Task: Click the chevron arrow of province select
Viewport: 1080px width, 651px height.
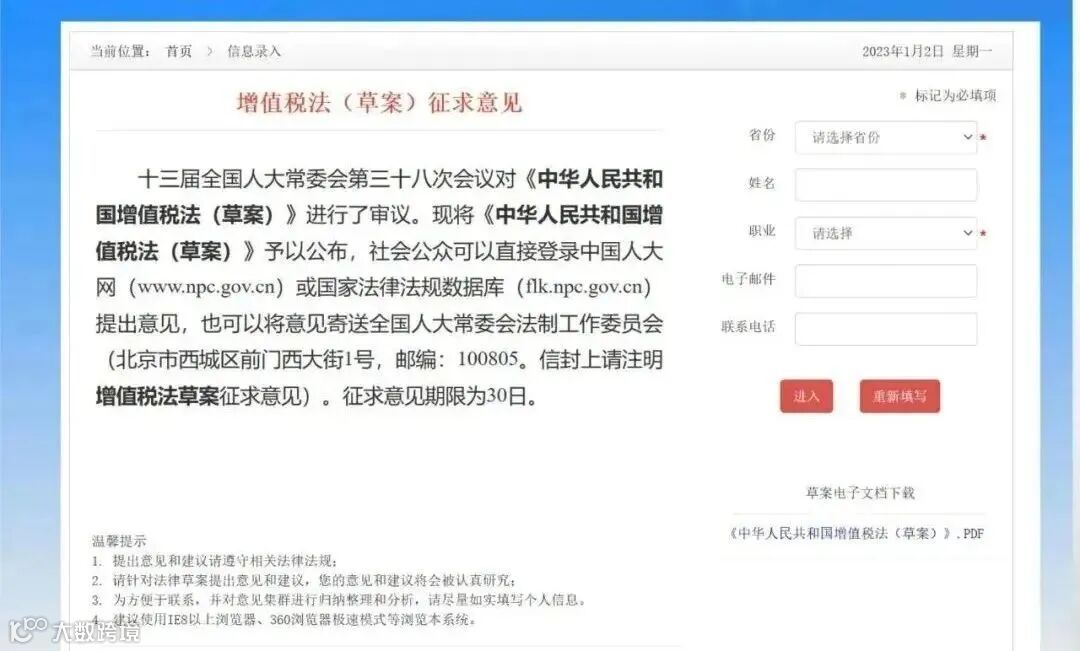Action: point(967,137)
